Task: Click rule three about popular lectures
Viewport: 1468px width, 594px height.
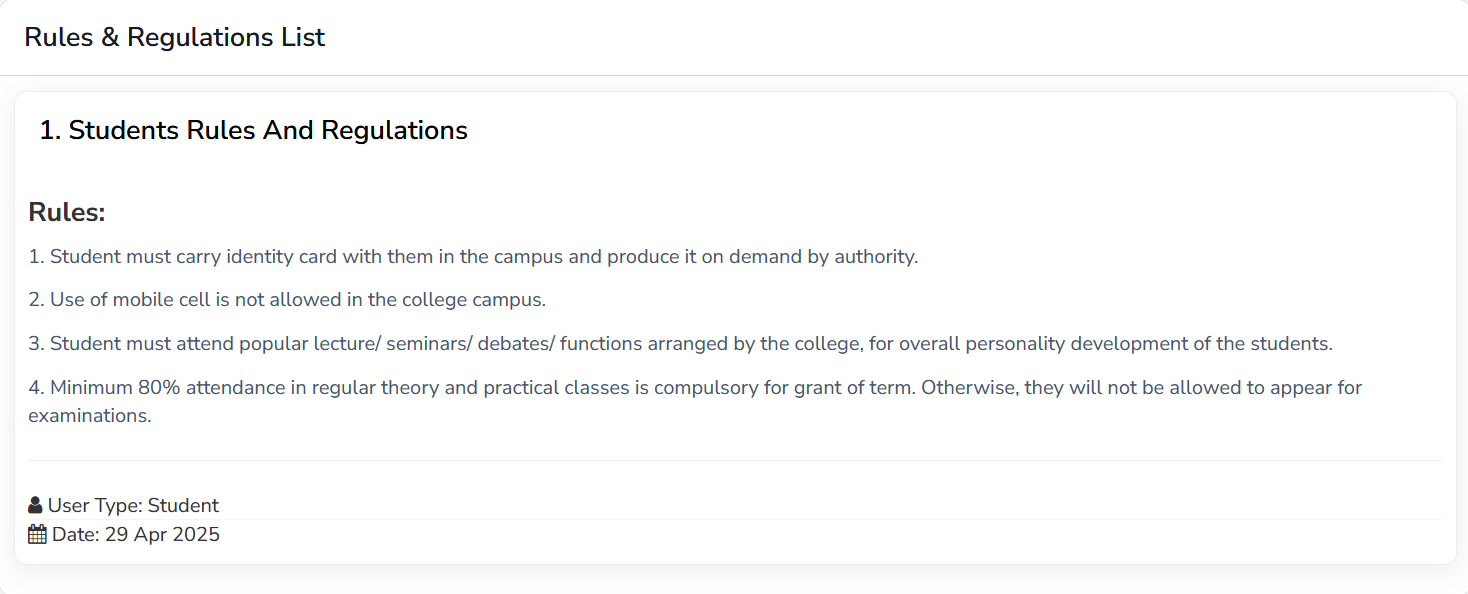Action: pyautogui.click(x=680, y=343)
